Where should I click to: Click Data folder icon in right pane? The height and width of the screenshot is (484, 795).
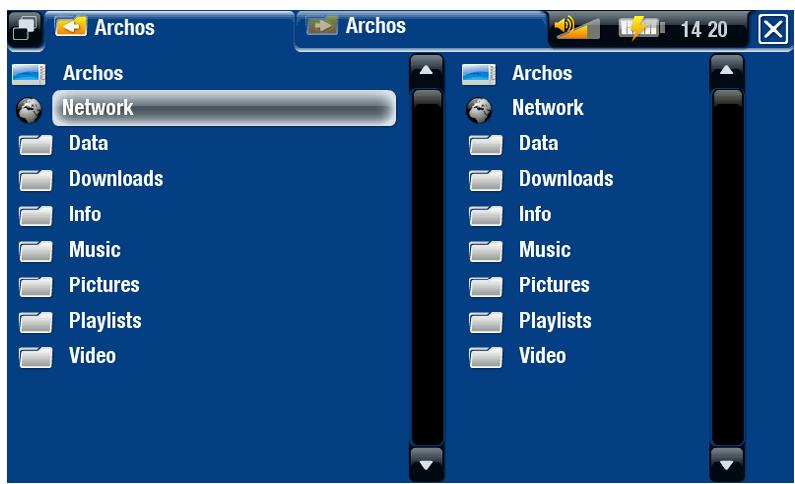(x=486, y=145)
